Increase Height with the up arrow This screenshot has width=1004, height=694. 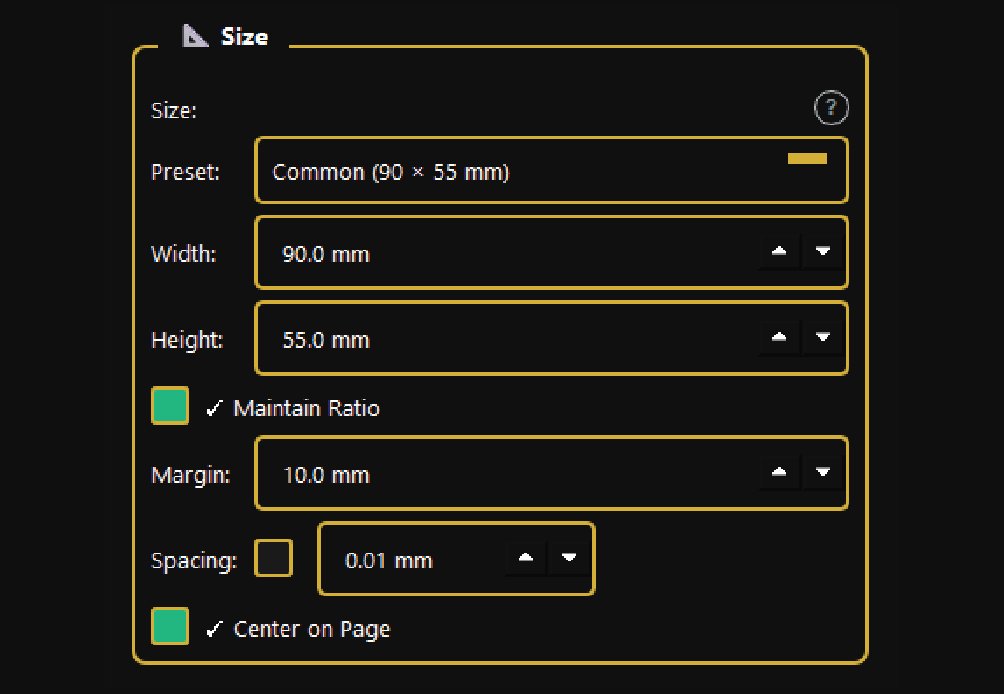779,338
